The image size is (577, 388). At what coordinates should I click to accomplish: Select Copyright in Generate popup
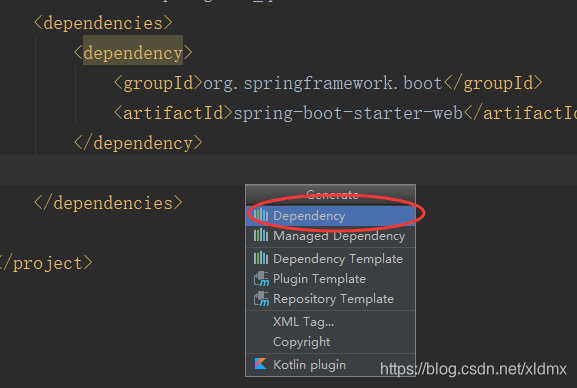coord(330,342)
